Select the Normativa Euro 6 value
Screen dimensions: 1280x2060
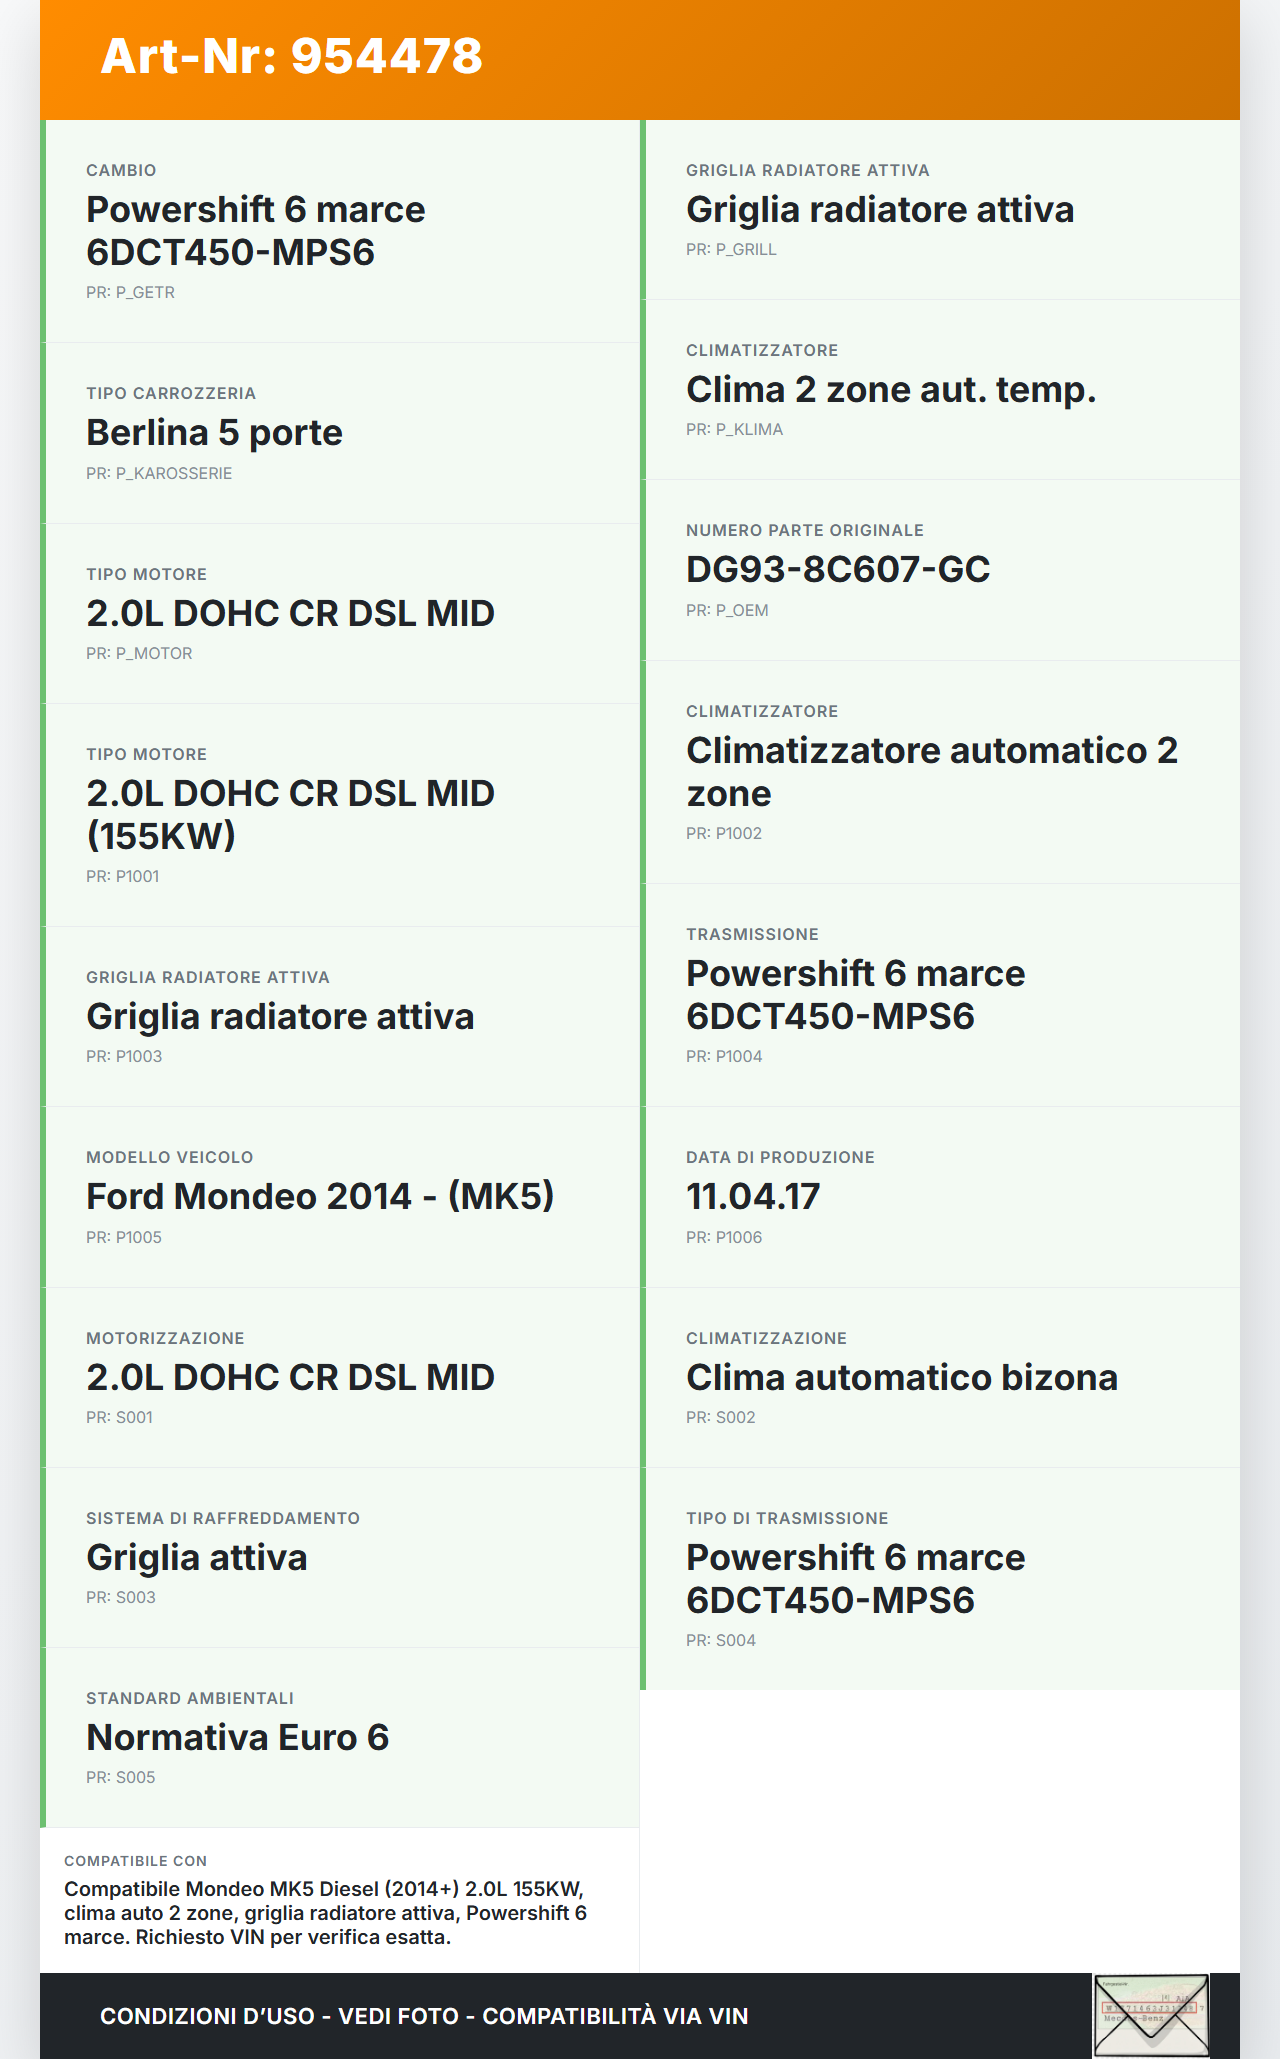pyautogui.click(x=237, y=1737)
